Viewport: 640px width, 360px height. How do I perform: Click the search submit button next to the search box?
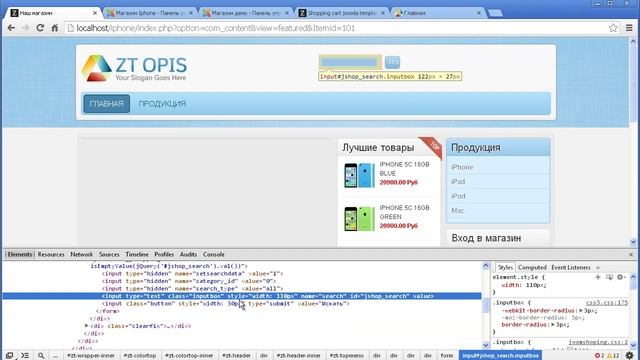tap(392, 62)
